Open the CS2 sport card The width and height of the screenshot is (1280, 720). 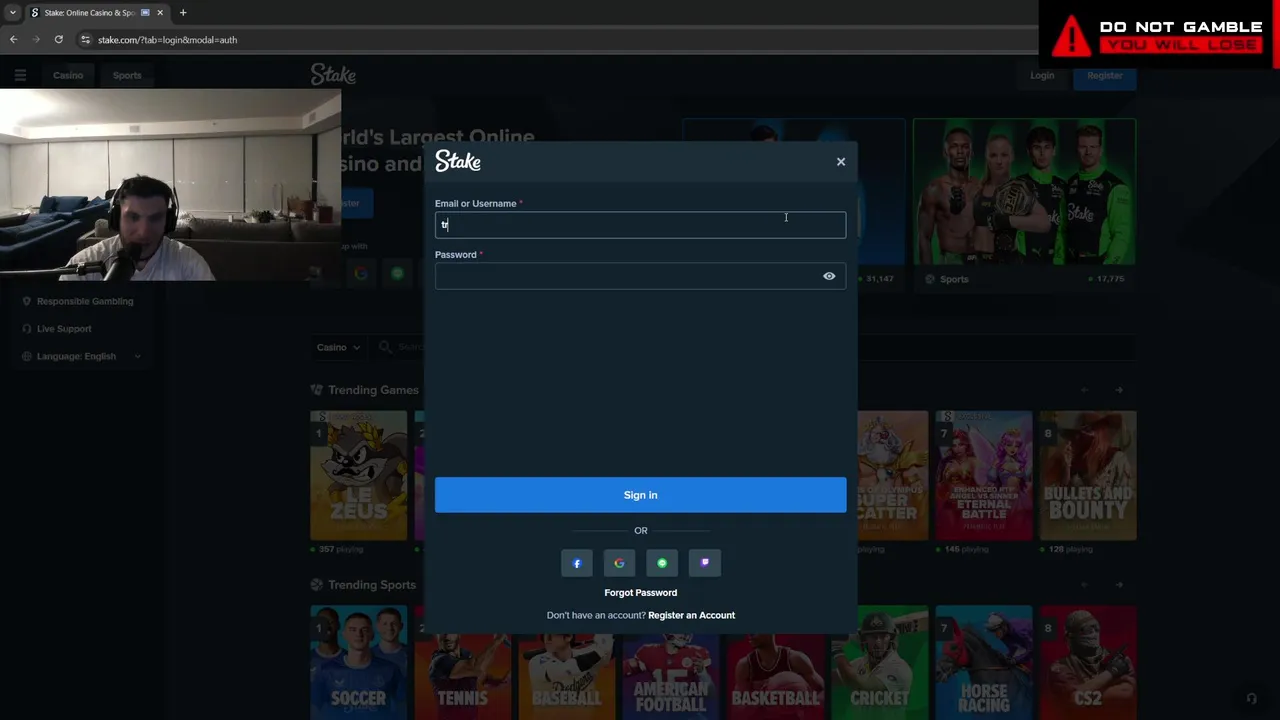coord(1088,662)
